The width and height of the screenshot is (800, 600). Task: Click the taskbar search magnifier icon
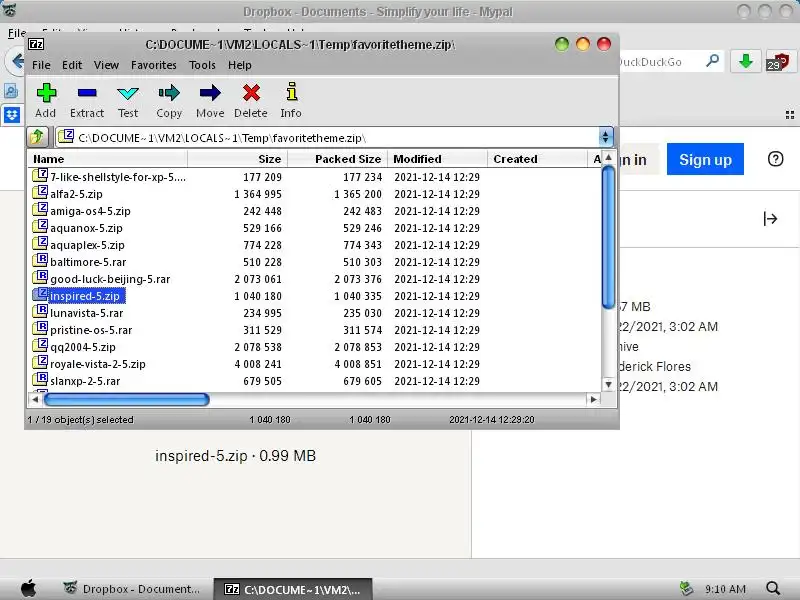(x=773, y=588)
